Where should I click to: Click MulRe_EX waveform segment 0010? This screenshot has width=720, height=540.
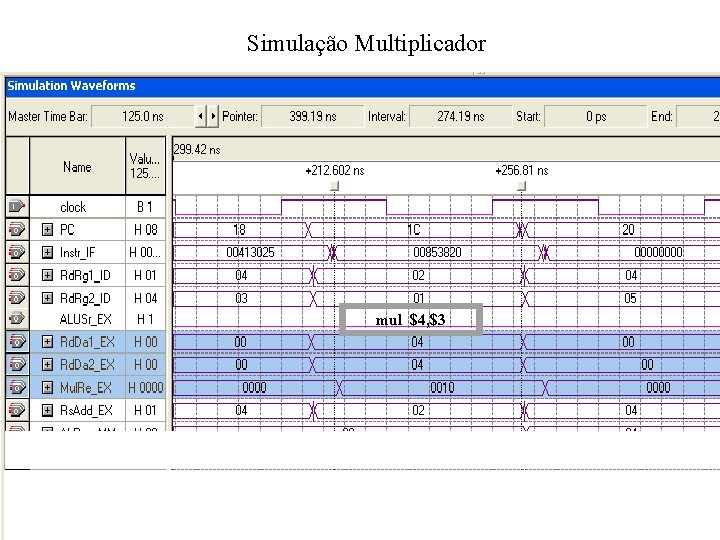point(442,388)
